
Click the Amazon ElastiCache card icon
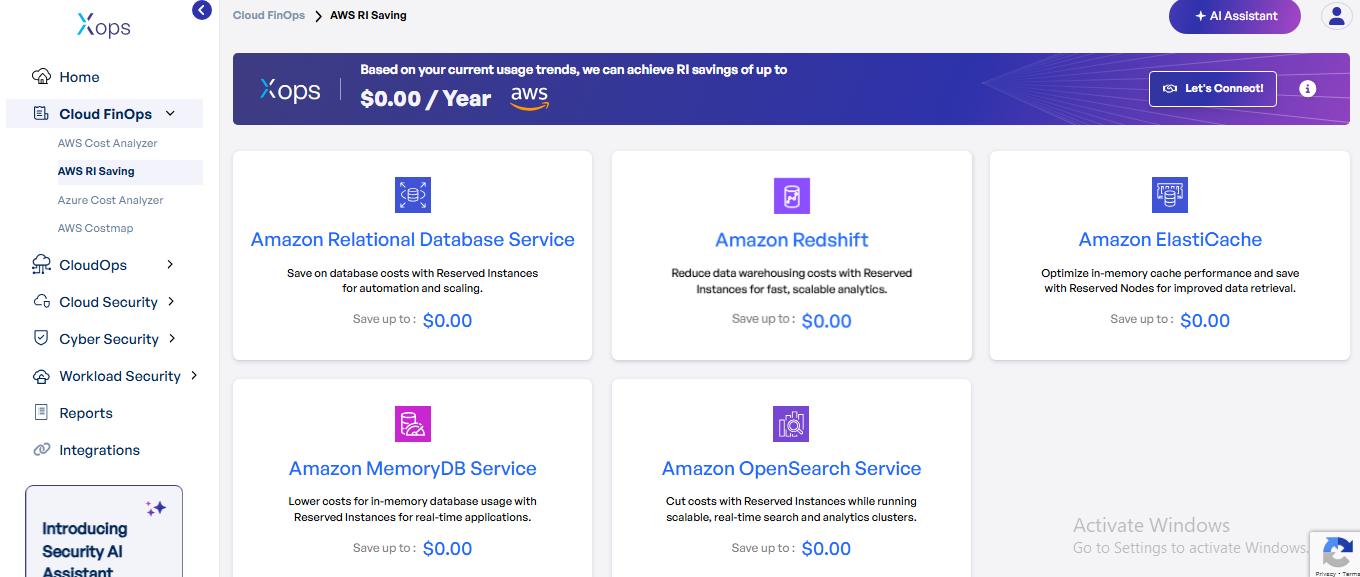click(x=1170, y=195)
